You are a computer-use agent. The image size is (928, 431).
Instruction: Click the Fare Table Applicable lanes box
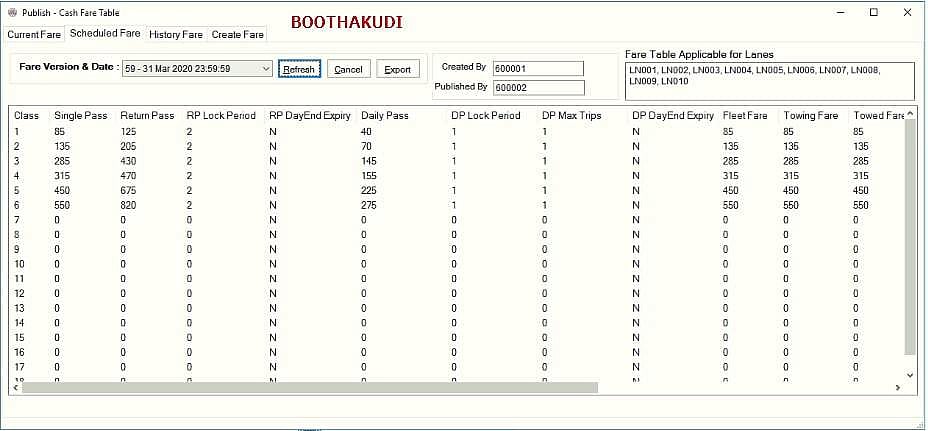(x=768, y=80)
